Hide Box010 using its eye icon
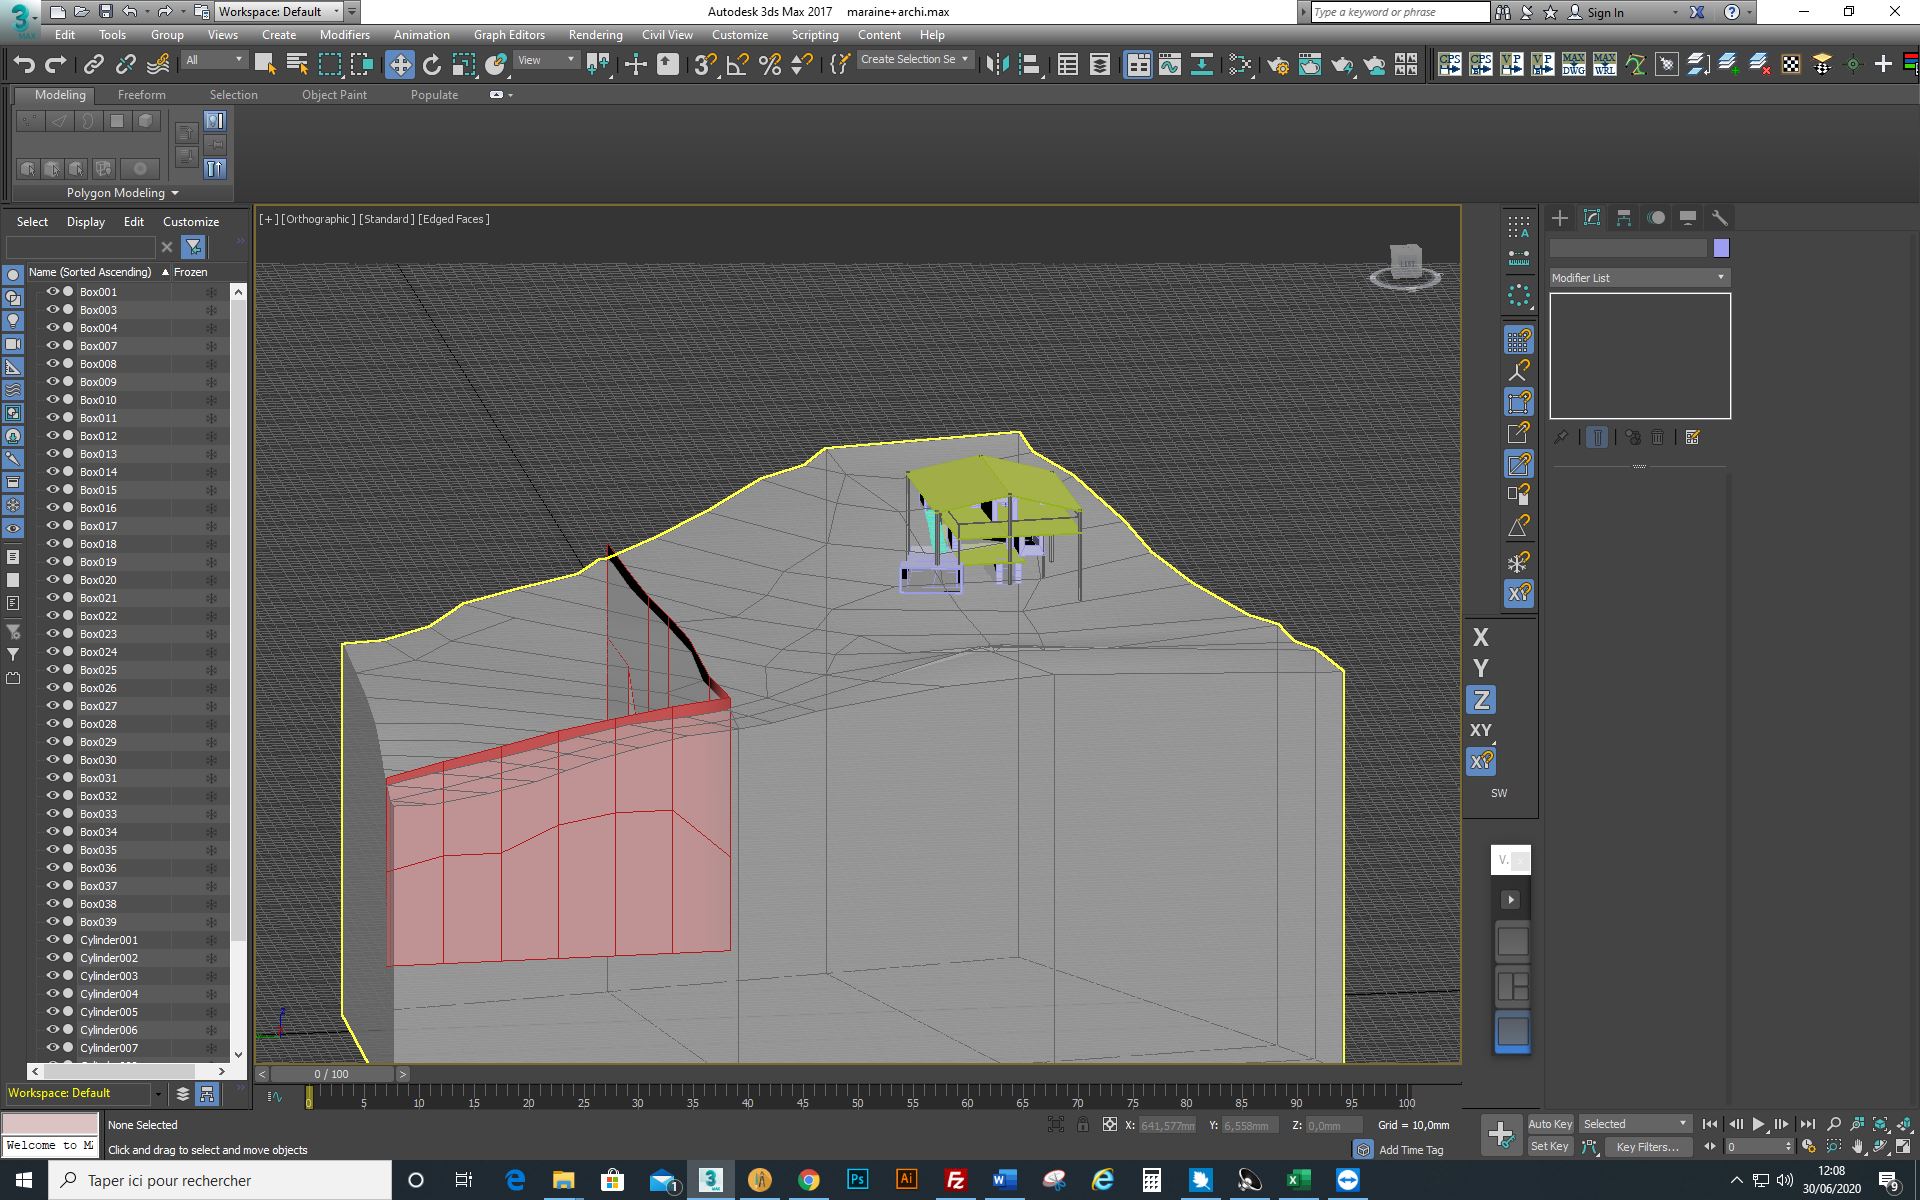 52,400
